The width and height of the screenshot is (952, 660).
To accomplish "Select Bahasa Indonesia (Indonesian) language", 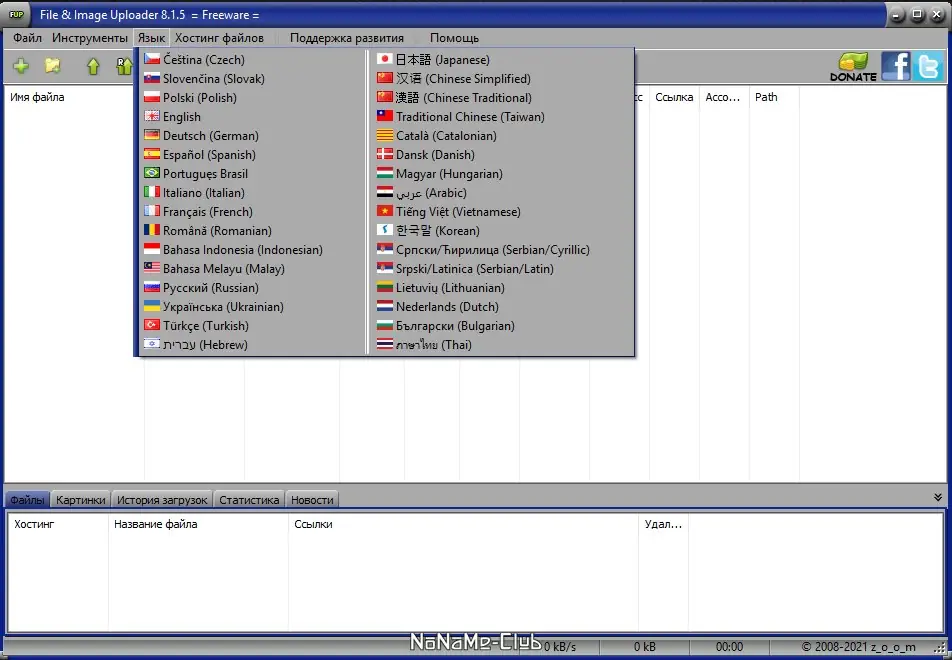I will (252, 250).
